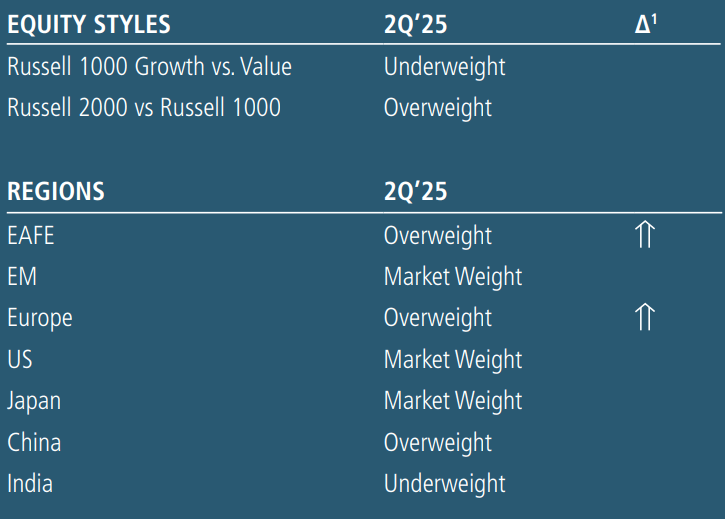Select the China region label
The height and width of the screenshot is (519, 725).
tap(34, 442)
